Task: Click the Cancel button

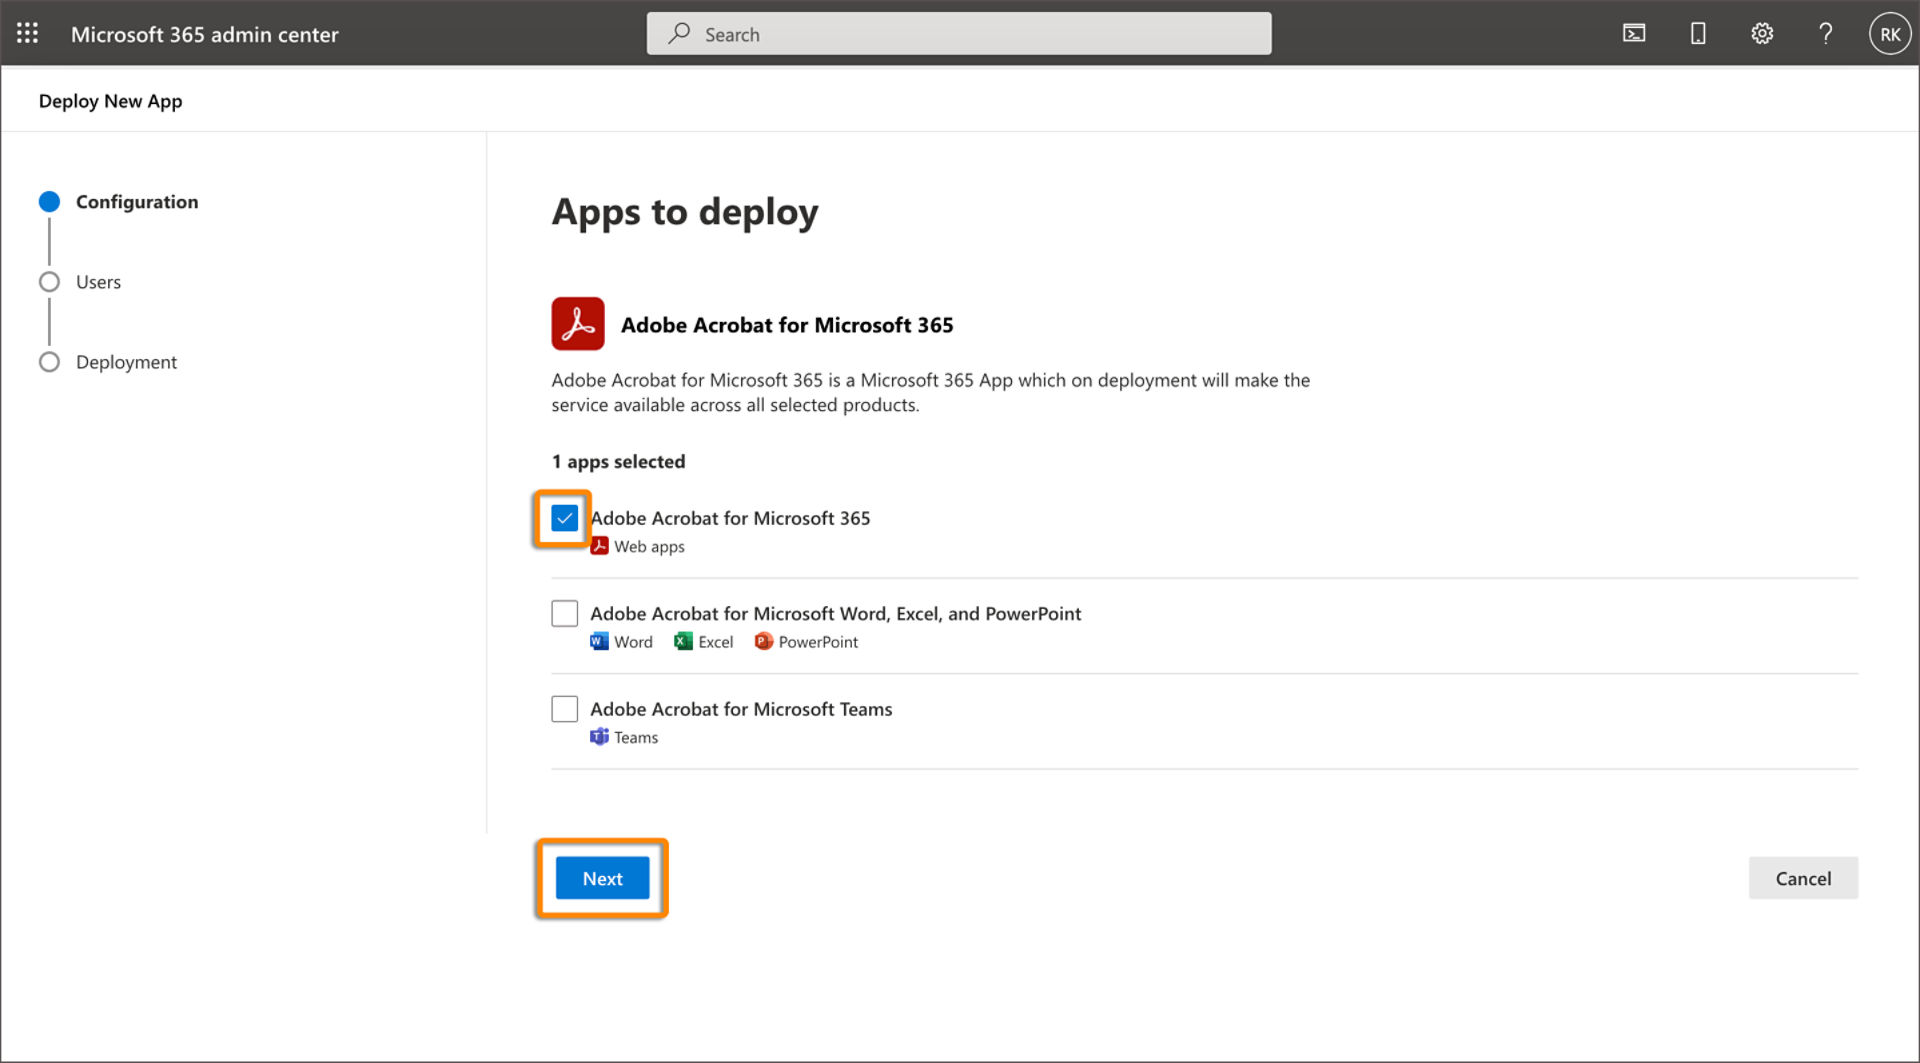Action: (x=1803, y=878)
